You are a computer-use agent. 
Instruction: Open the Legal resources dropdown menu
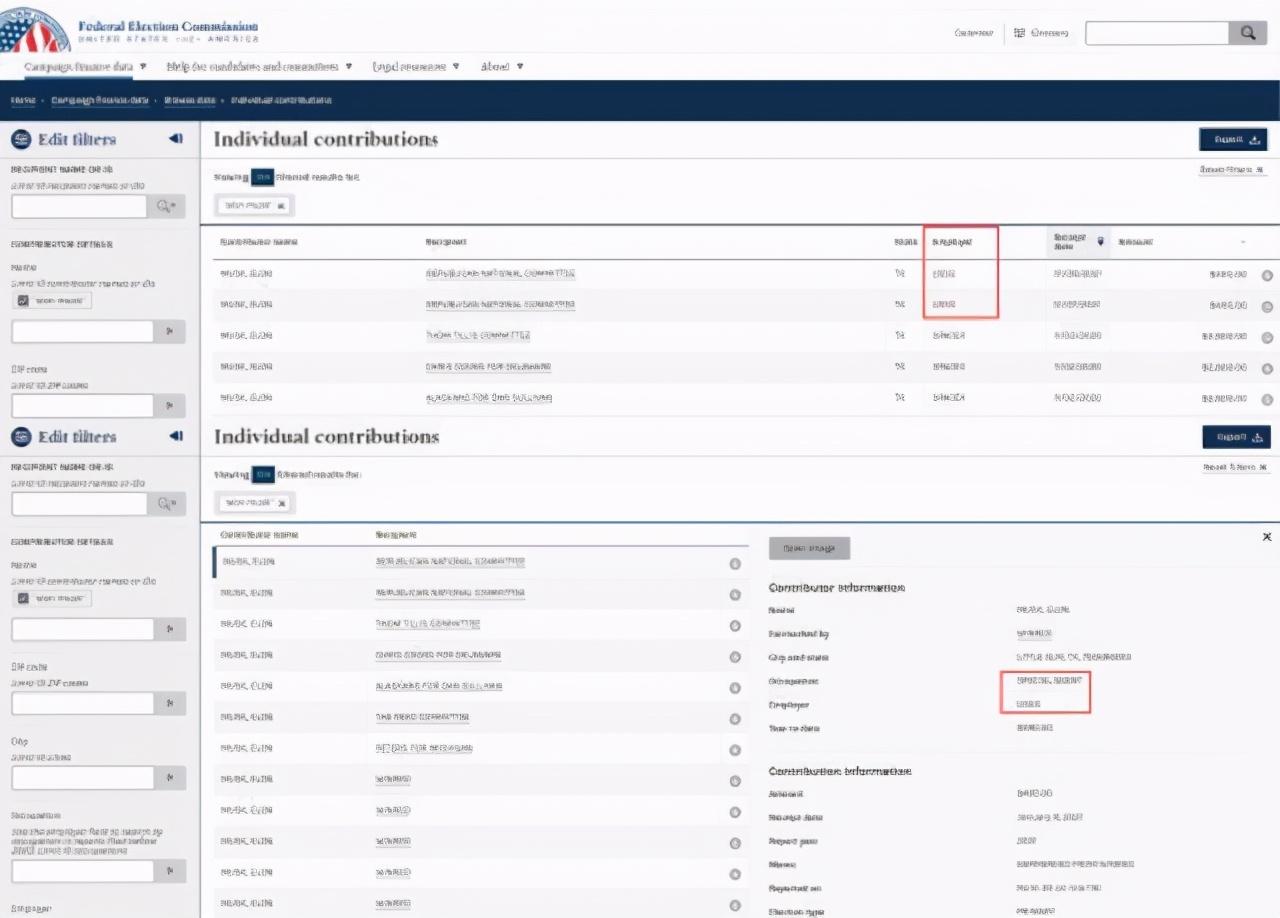[x=416, y=67]
